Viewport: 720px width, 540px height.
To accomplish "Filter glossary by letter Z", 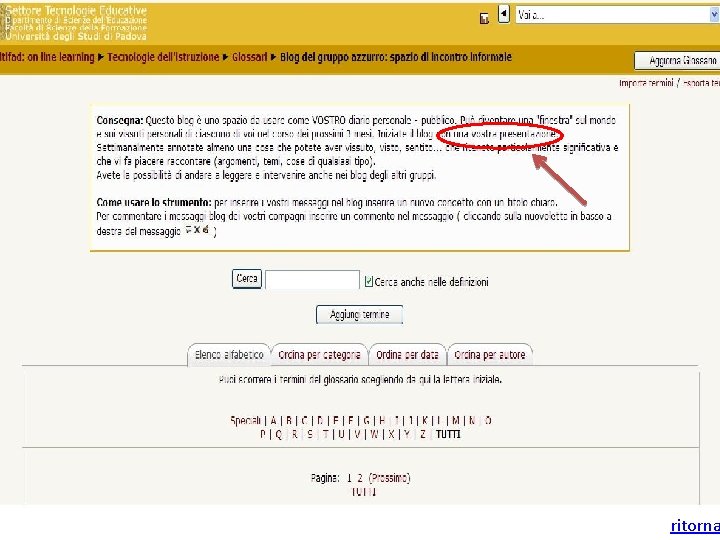I will pyautogui.click(x=422, y=434).
